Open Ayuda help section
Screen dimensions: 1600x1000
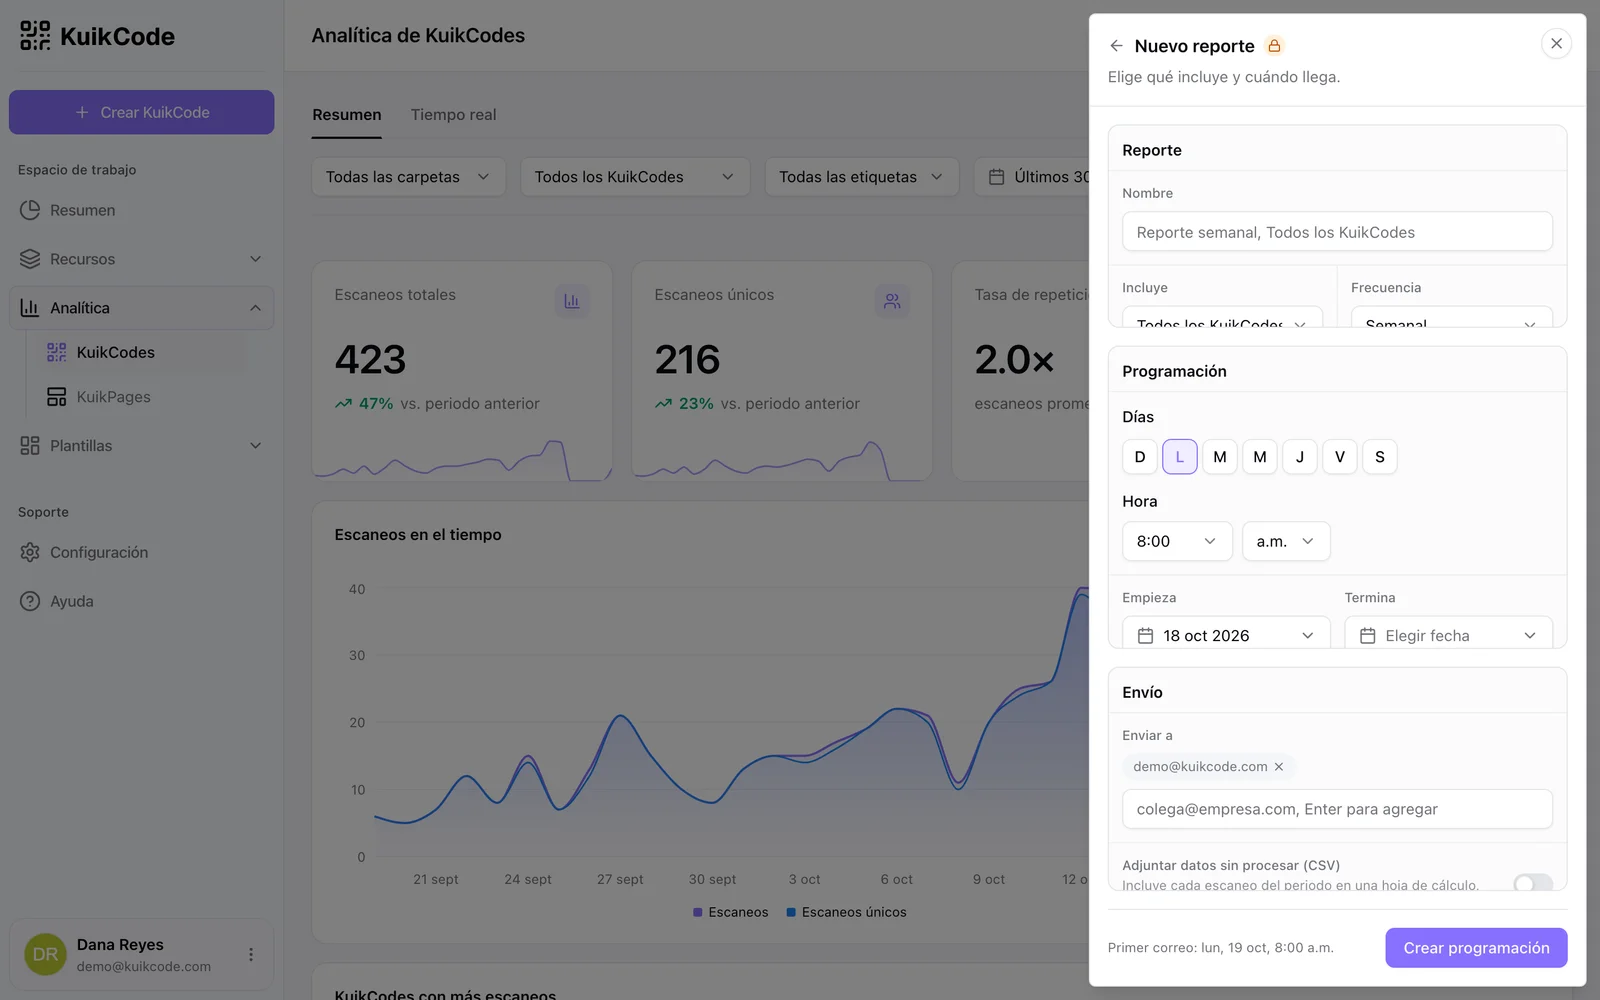click(x=142, y=601)
